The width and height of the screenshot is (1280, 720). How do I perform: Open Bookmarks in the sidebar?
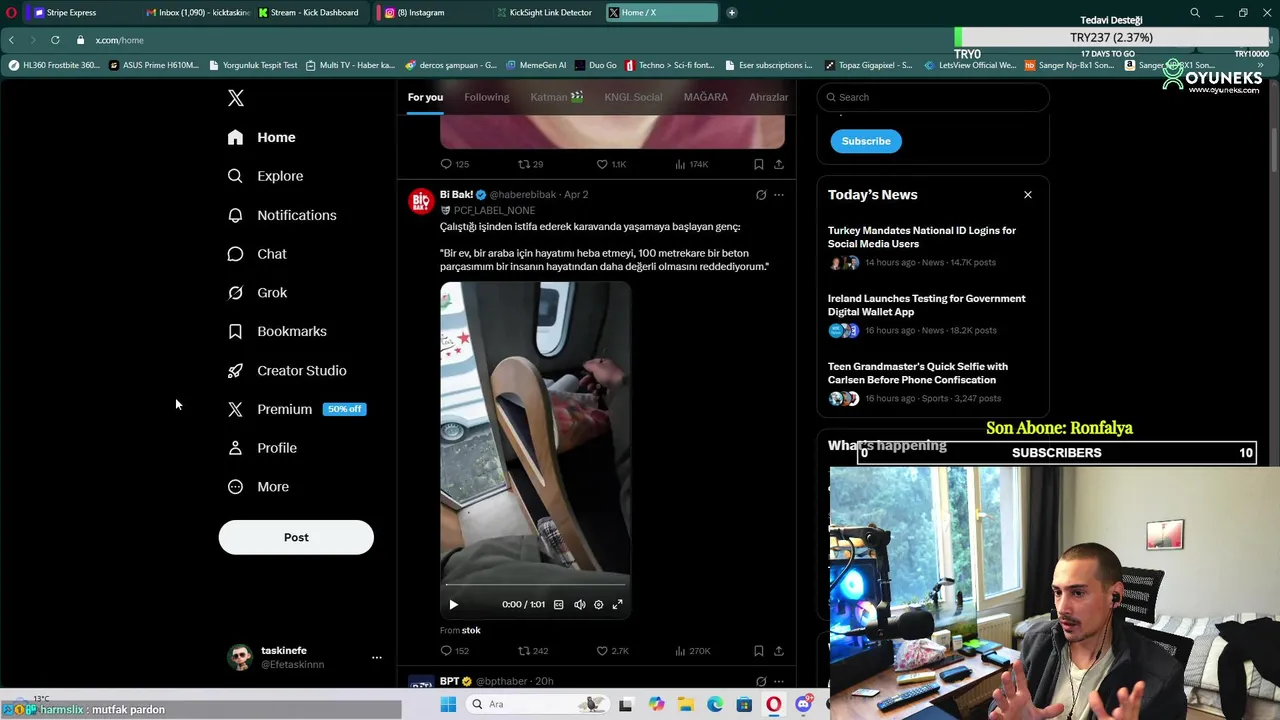tap(277, 331)
